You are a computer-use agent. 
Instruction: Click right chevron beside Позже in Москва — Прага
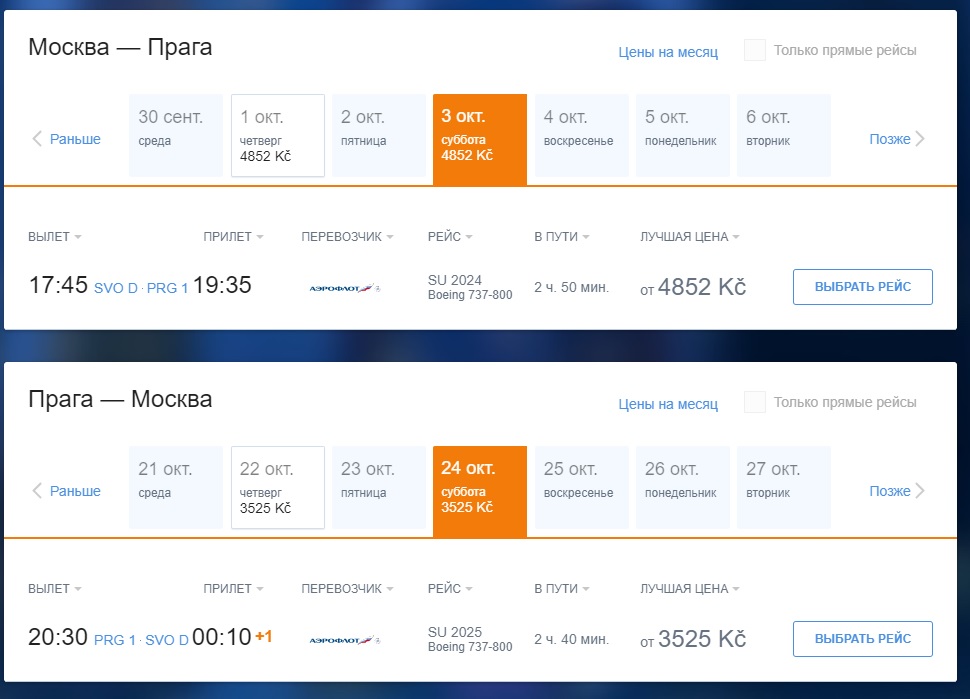920,139
